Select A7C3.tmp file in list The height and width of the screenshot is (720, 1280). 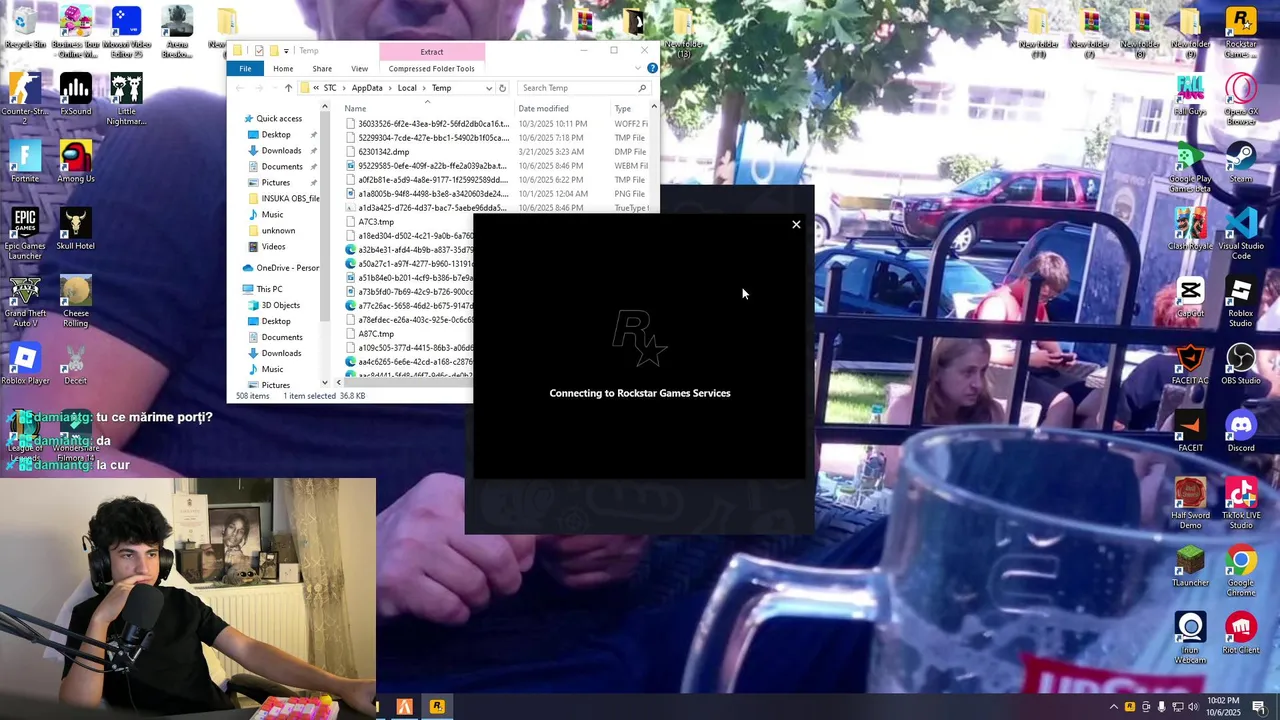pyautogui.click(x=376, y=222)
